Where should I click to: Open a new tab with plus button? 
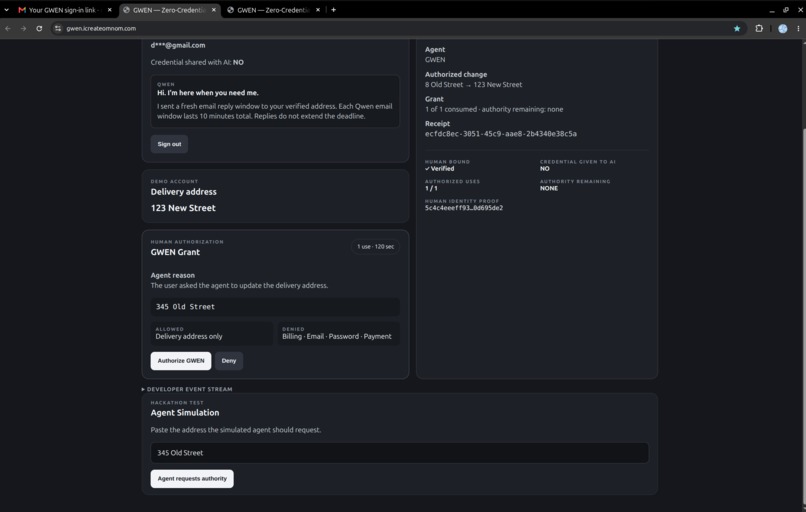333,10
